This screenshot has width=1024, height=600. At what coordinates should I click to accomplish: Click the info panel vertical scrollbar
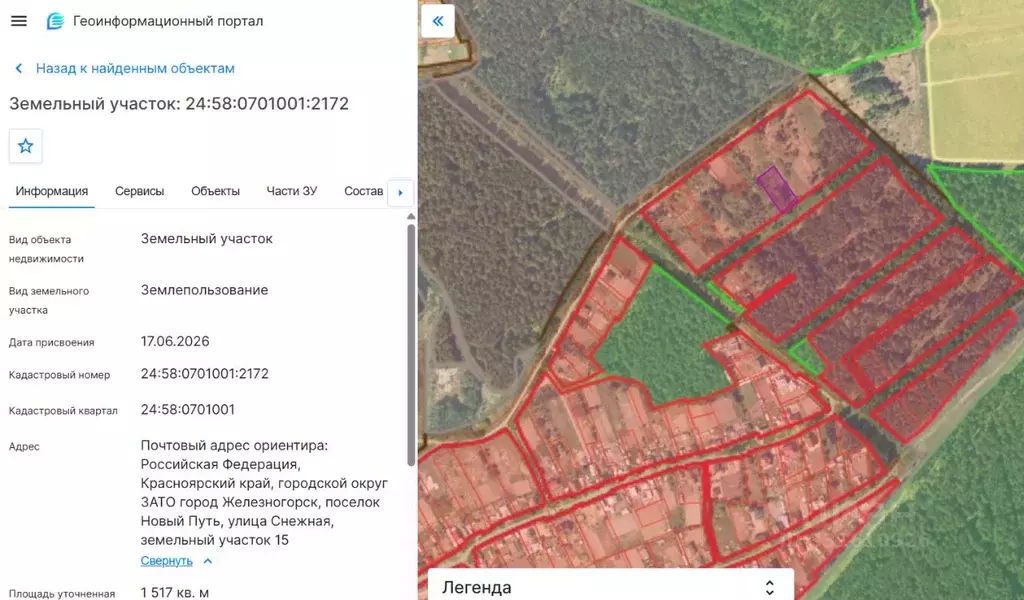tap(411, 345)
